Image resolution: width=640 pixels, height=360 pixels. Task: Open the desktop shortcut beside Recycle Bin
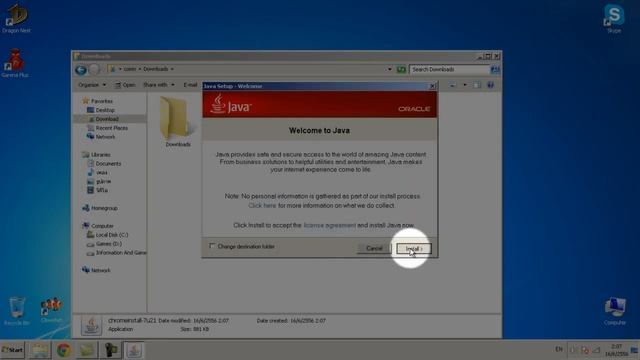(x=51, y=310)
